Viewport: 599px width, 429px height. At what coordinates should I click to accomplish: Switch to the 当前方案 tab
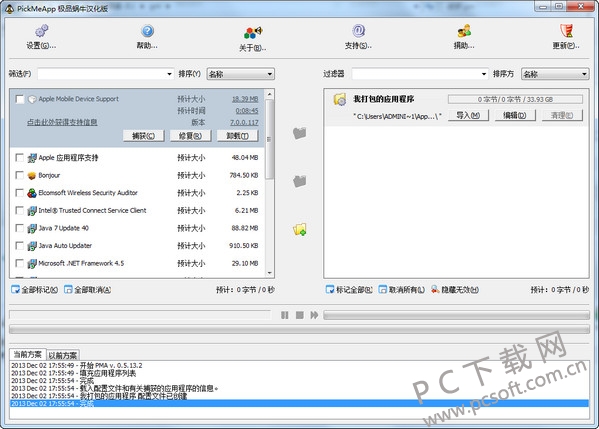coord(28,354)
